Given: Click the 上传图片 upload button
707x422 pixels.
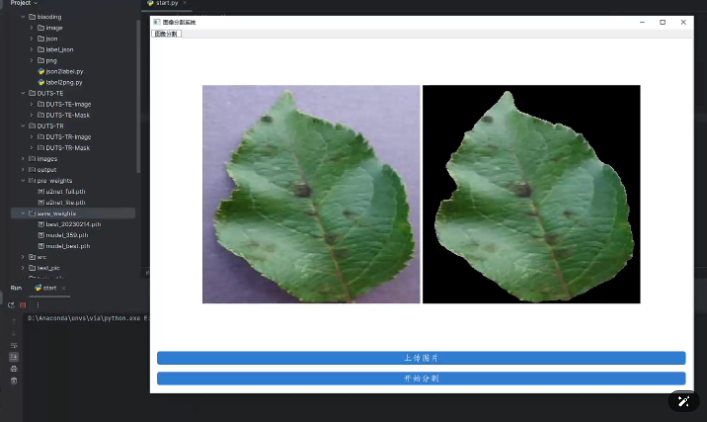Looking at the screenshot, I should tap(421, 358).
